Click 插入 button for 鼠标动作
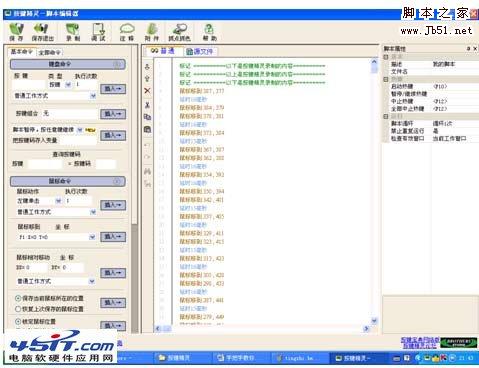This screenshot has width=479, height=368. [x=113, y=205]
